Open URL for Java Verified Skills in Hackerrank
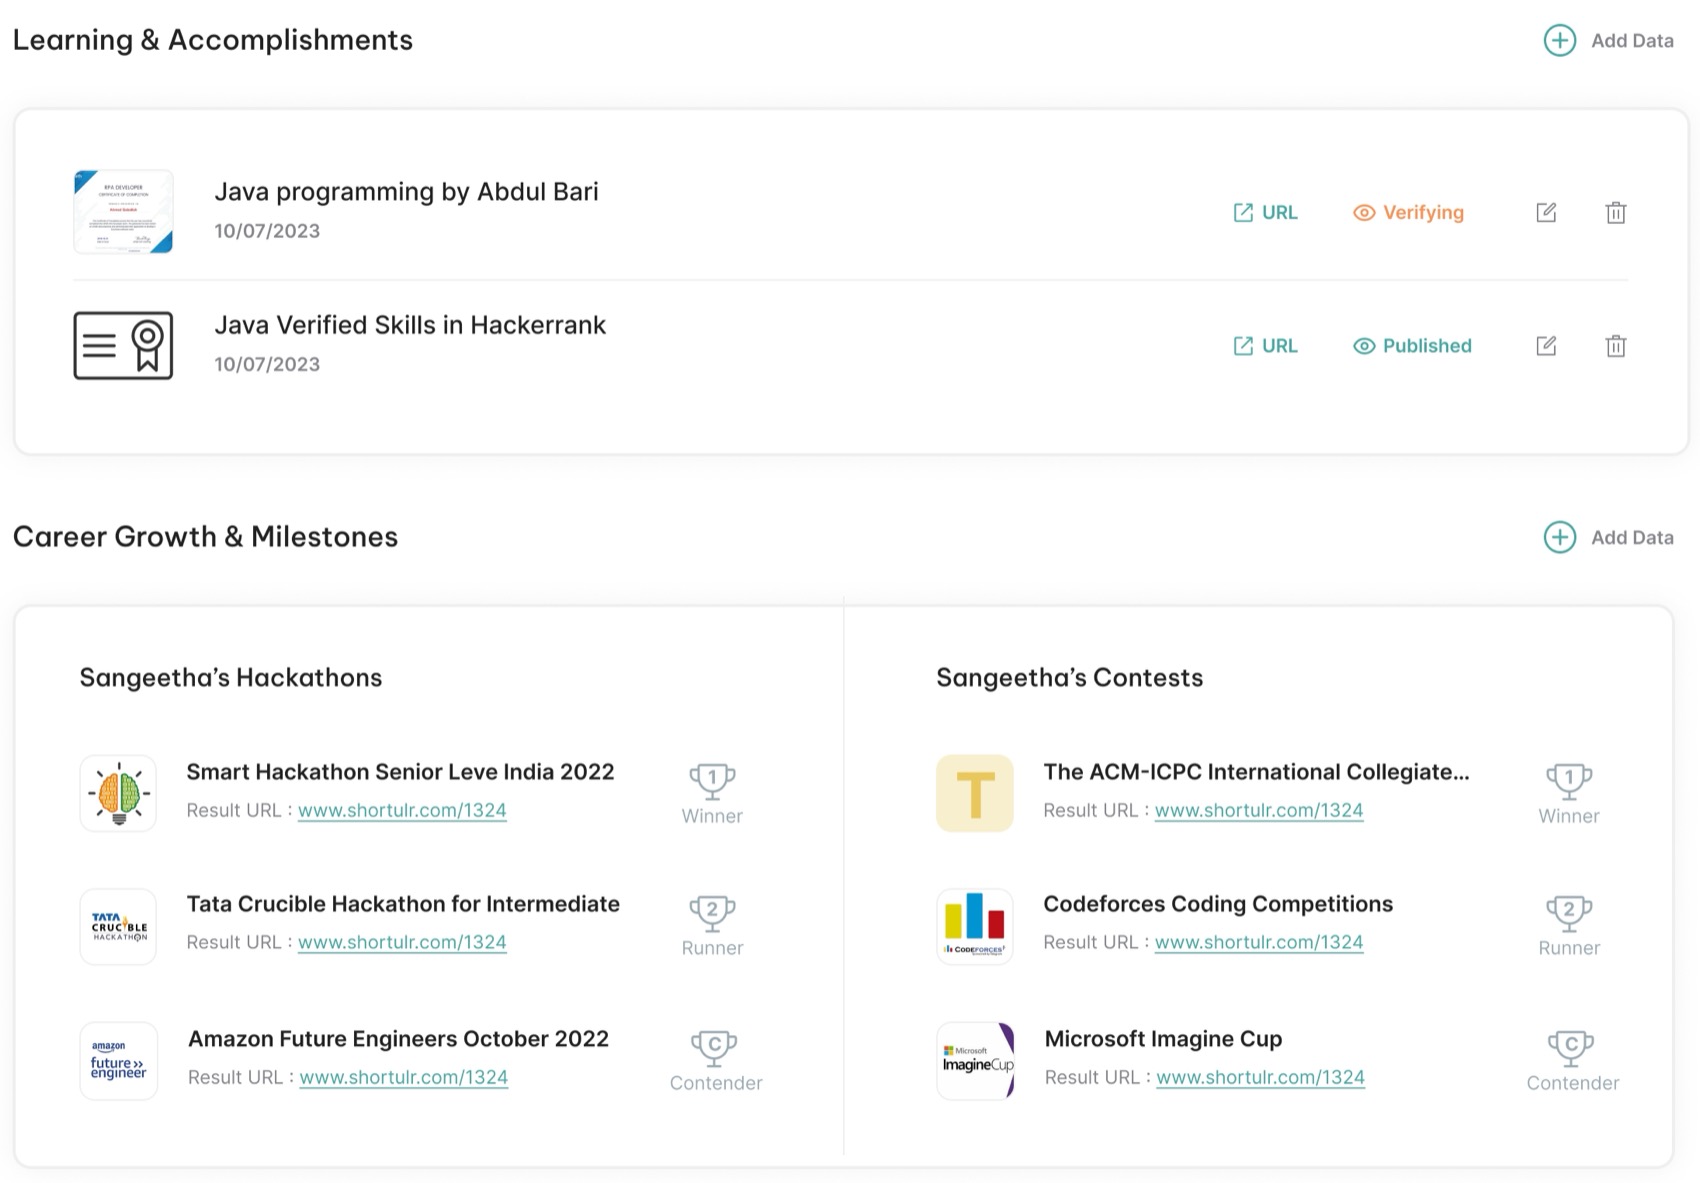Screen dimensions: 1700x1183 tap(1265, 346)
